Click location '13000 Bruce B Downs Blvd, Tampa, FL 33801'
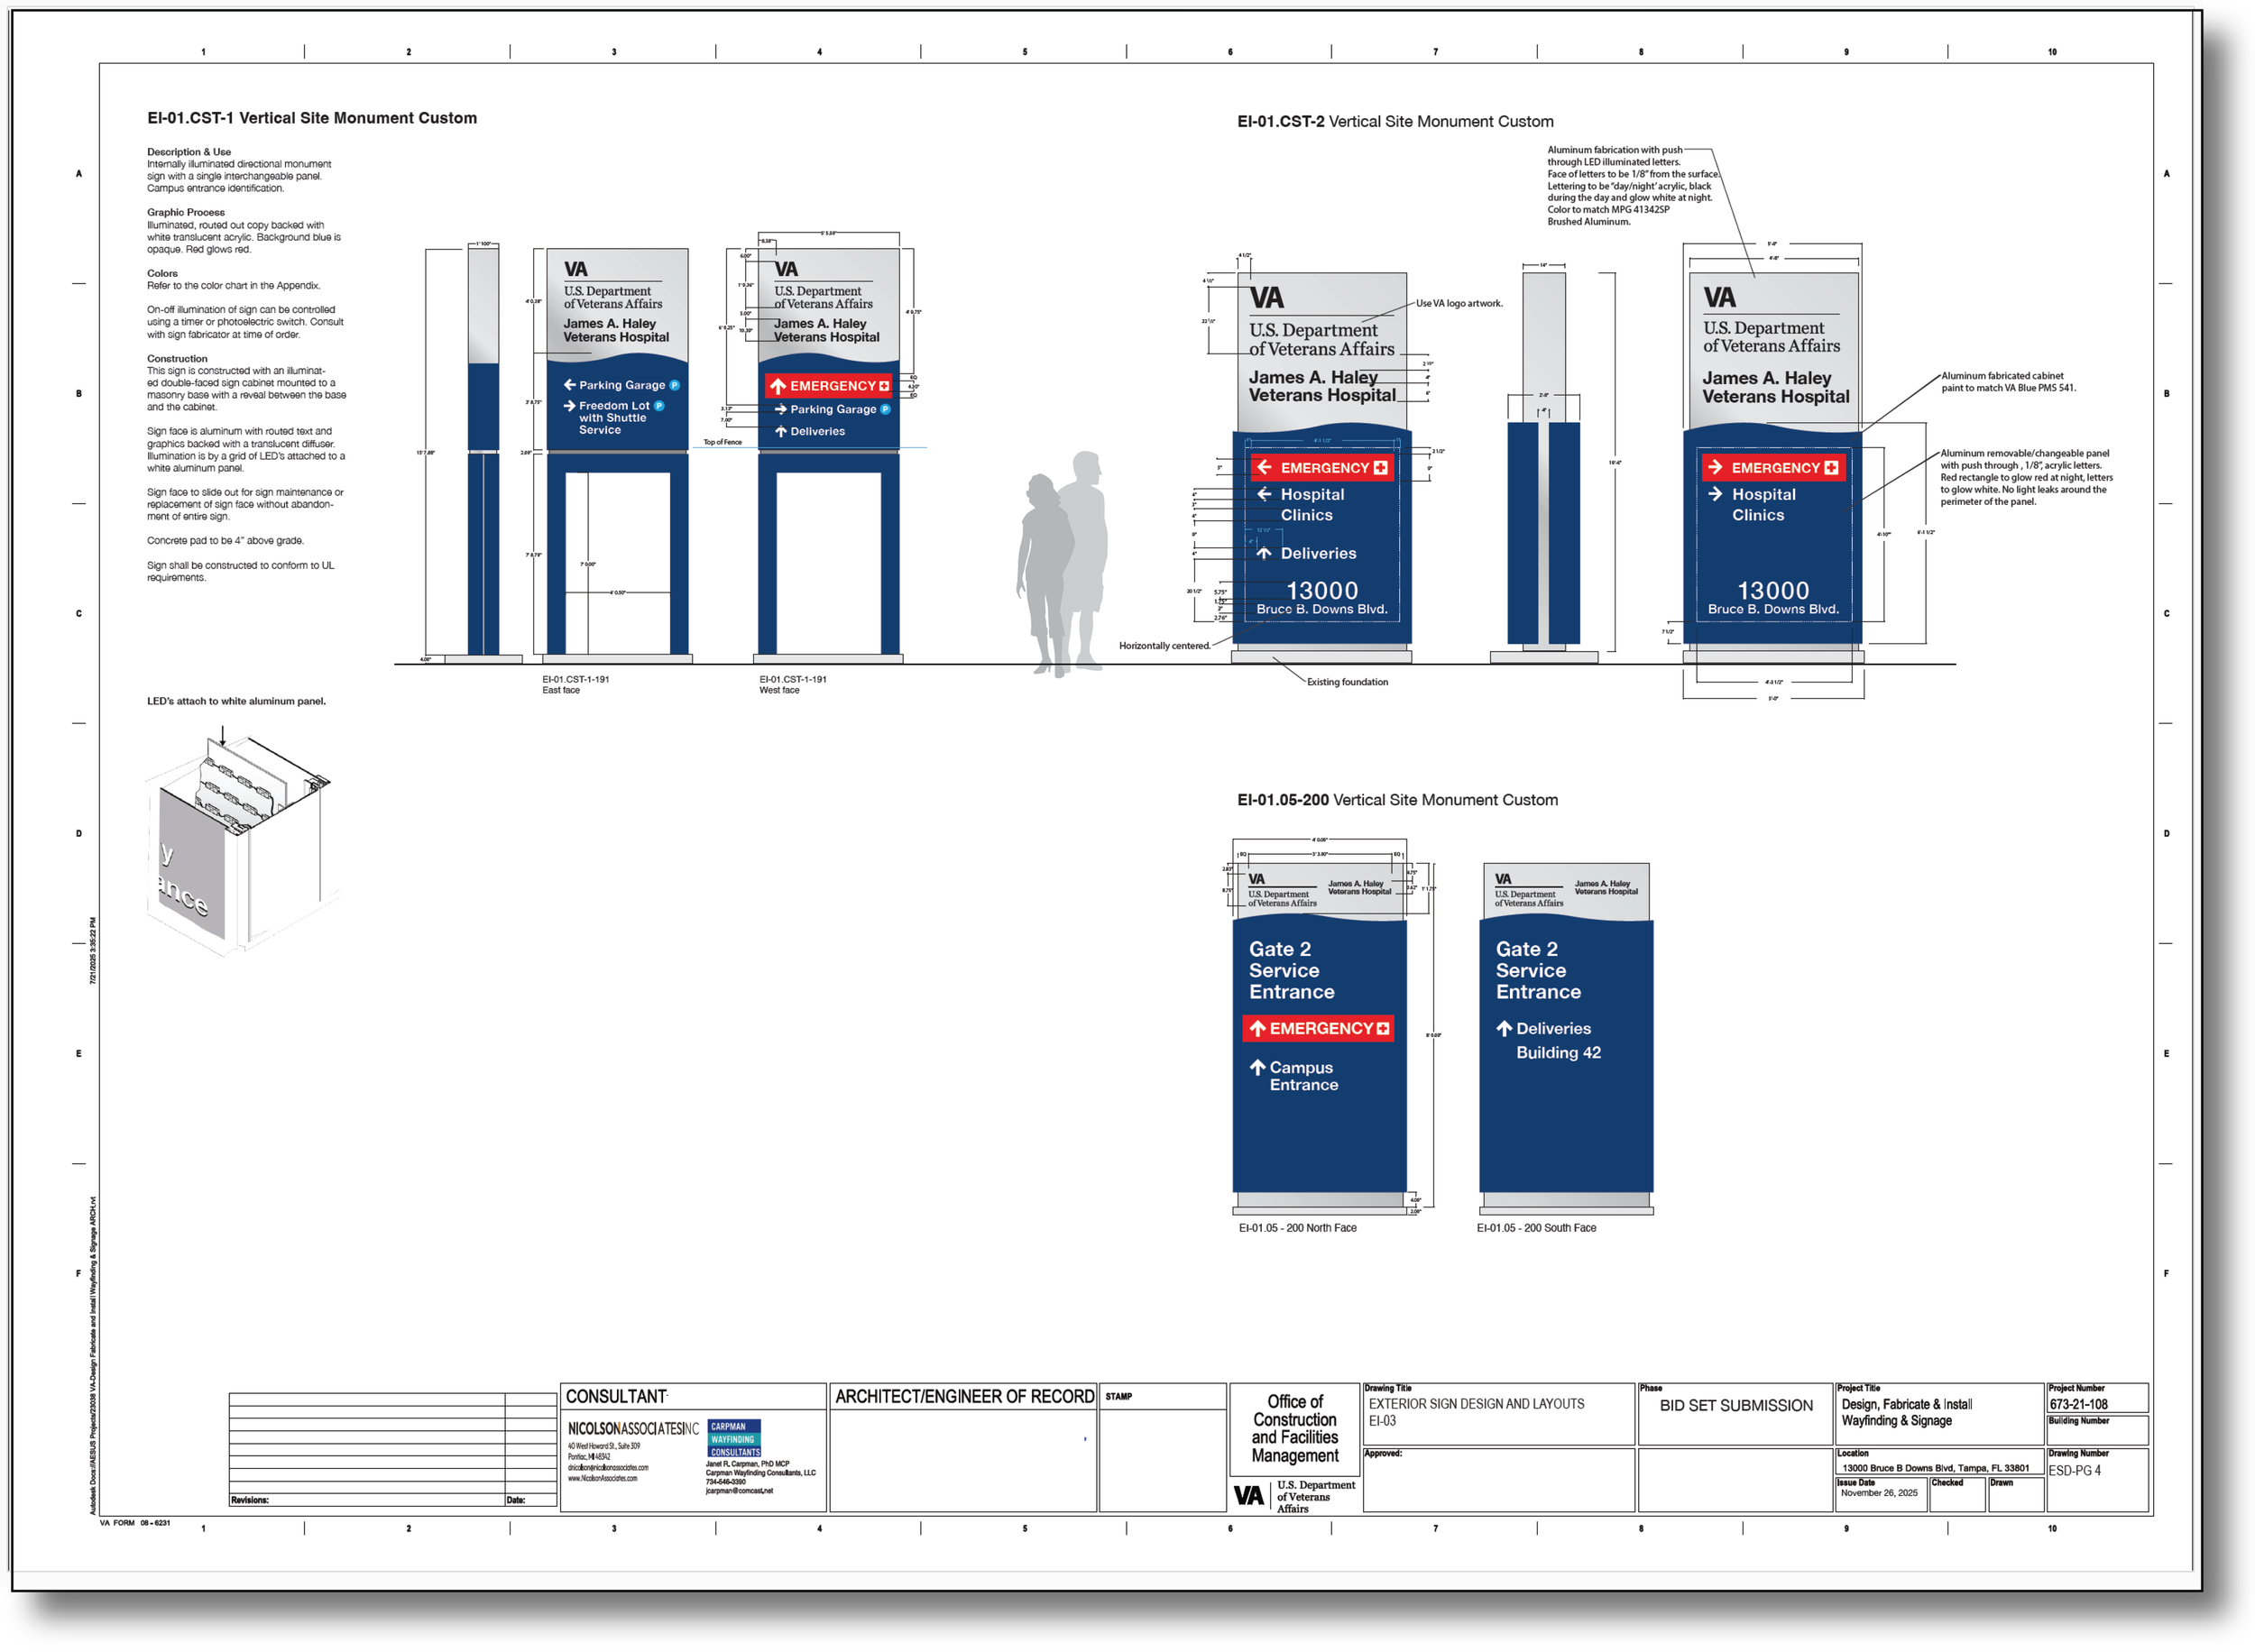The image size is (2255, 1652). point(1936,1469)
